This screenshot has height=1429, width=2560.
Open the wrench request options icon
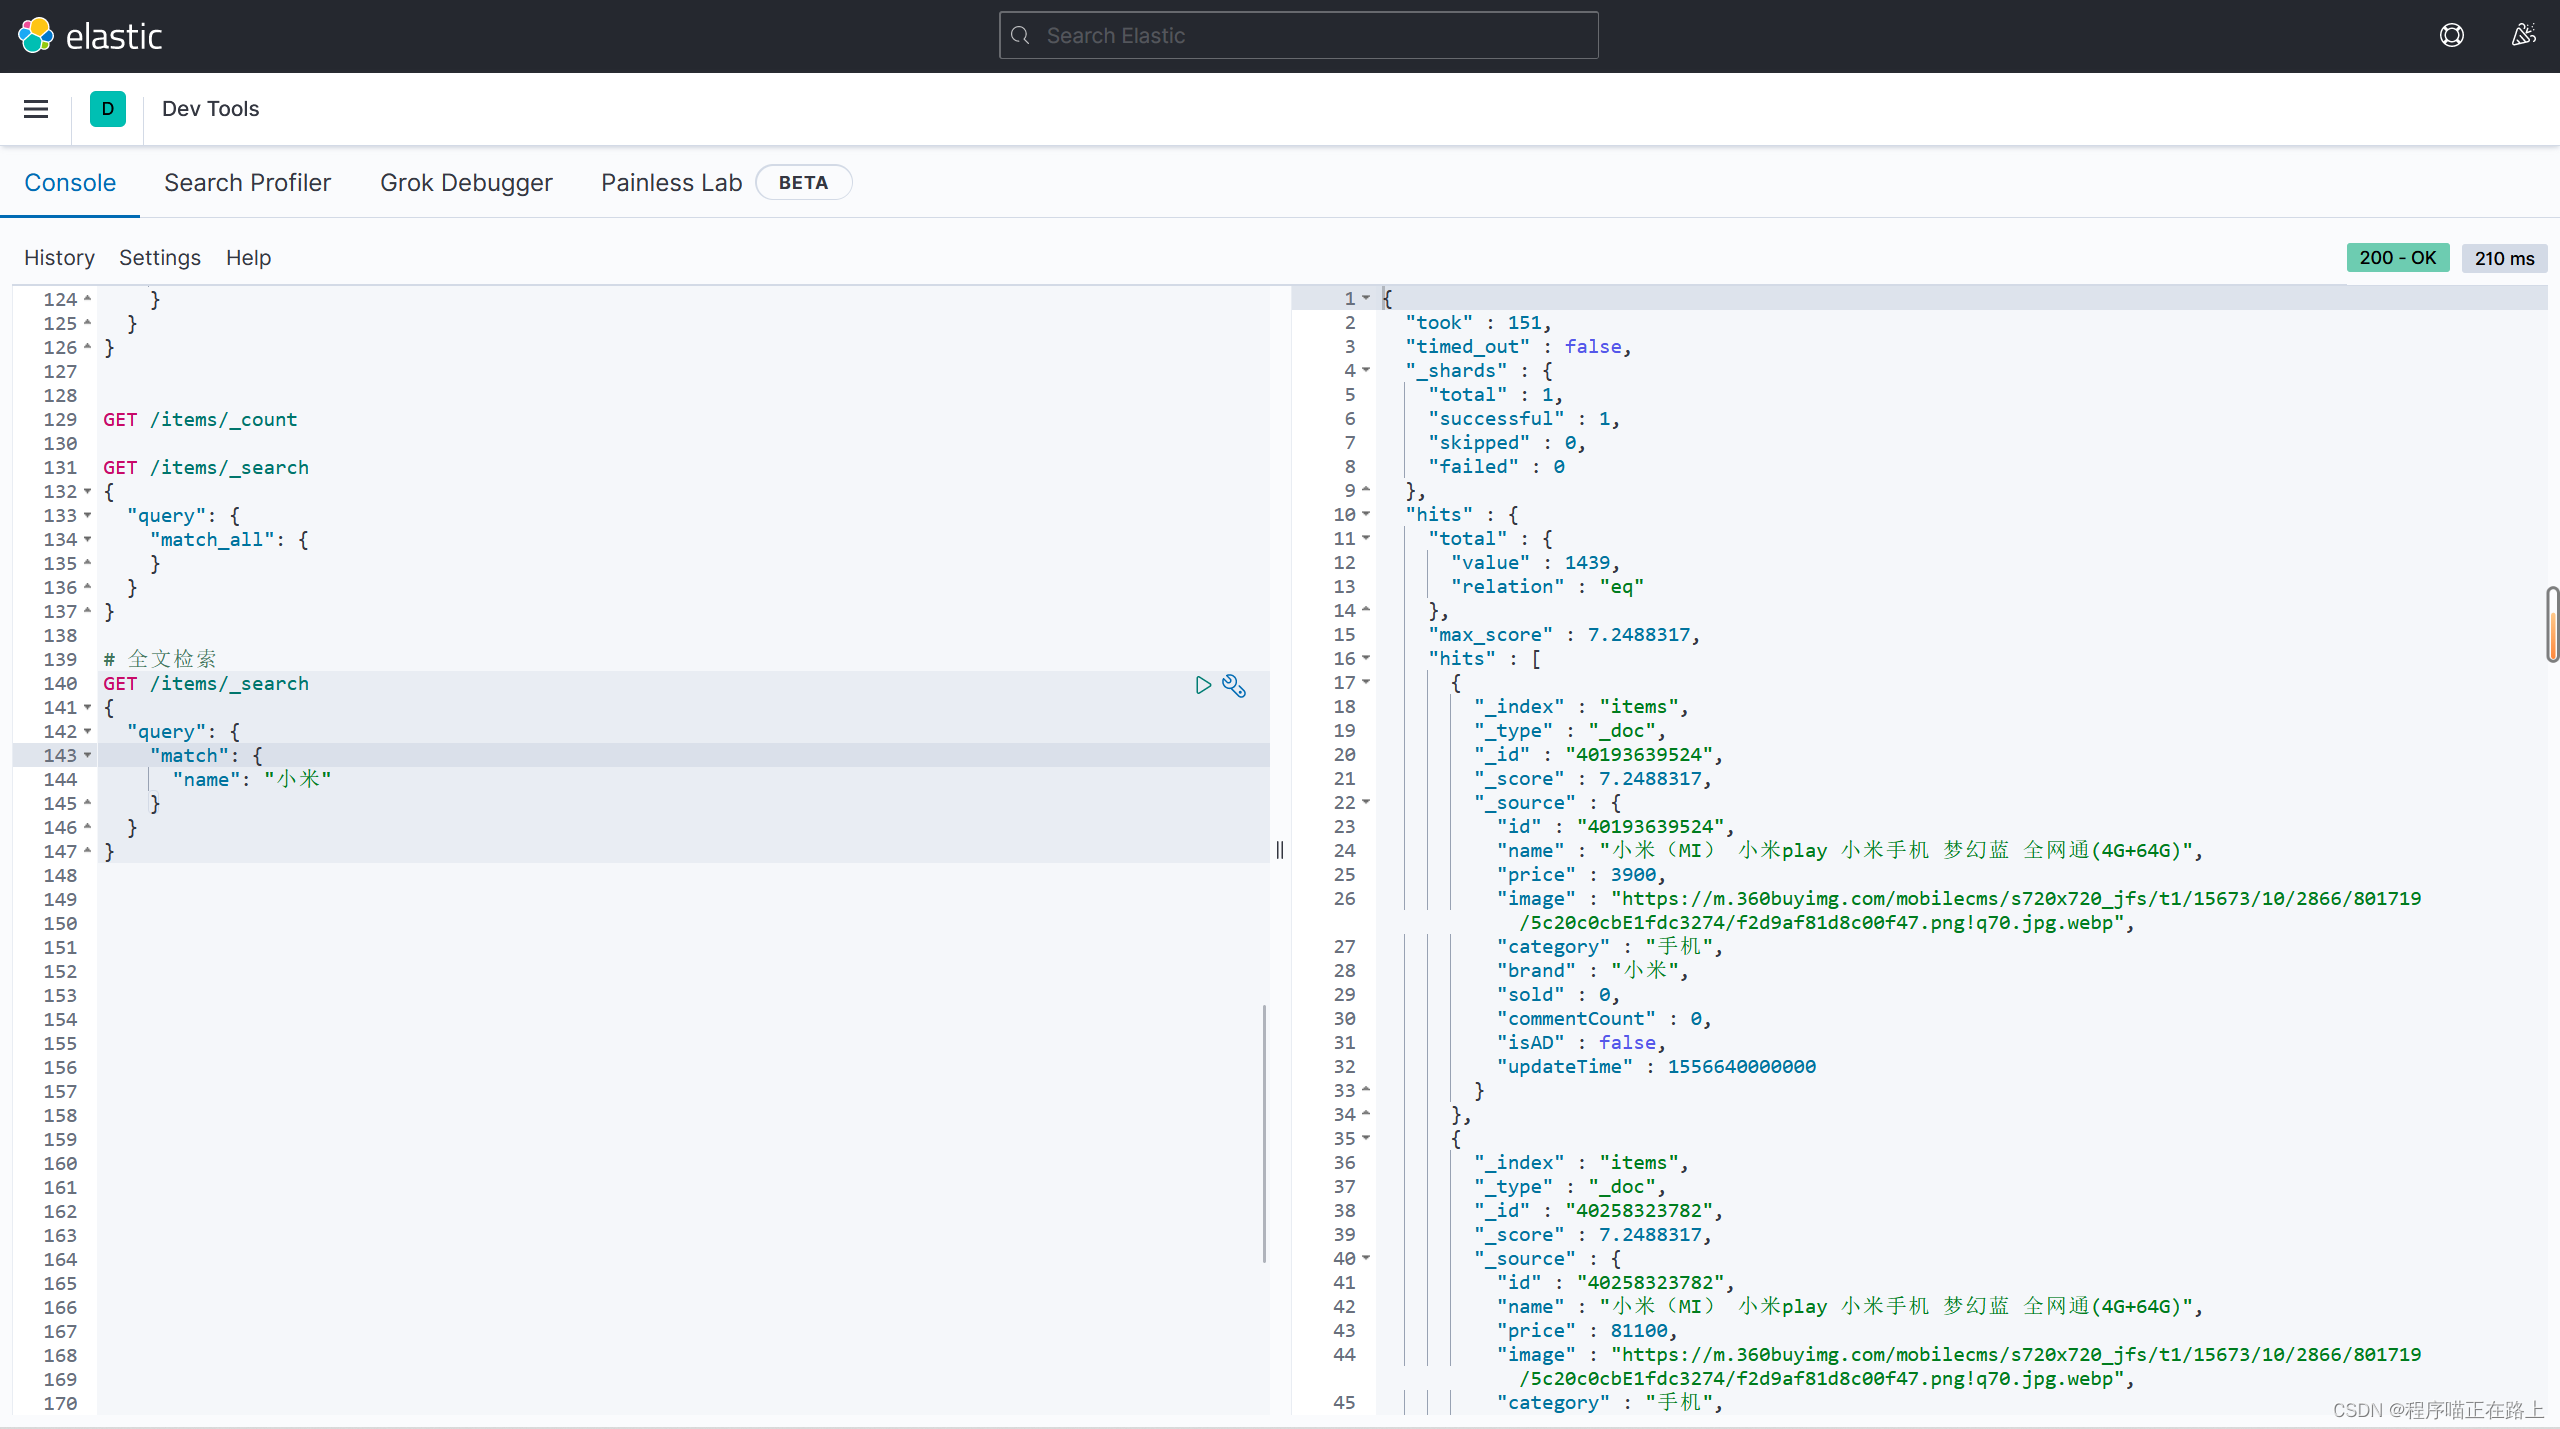(x=1234, y=685)
